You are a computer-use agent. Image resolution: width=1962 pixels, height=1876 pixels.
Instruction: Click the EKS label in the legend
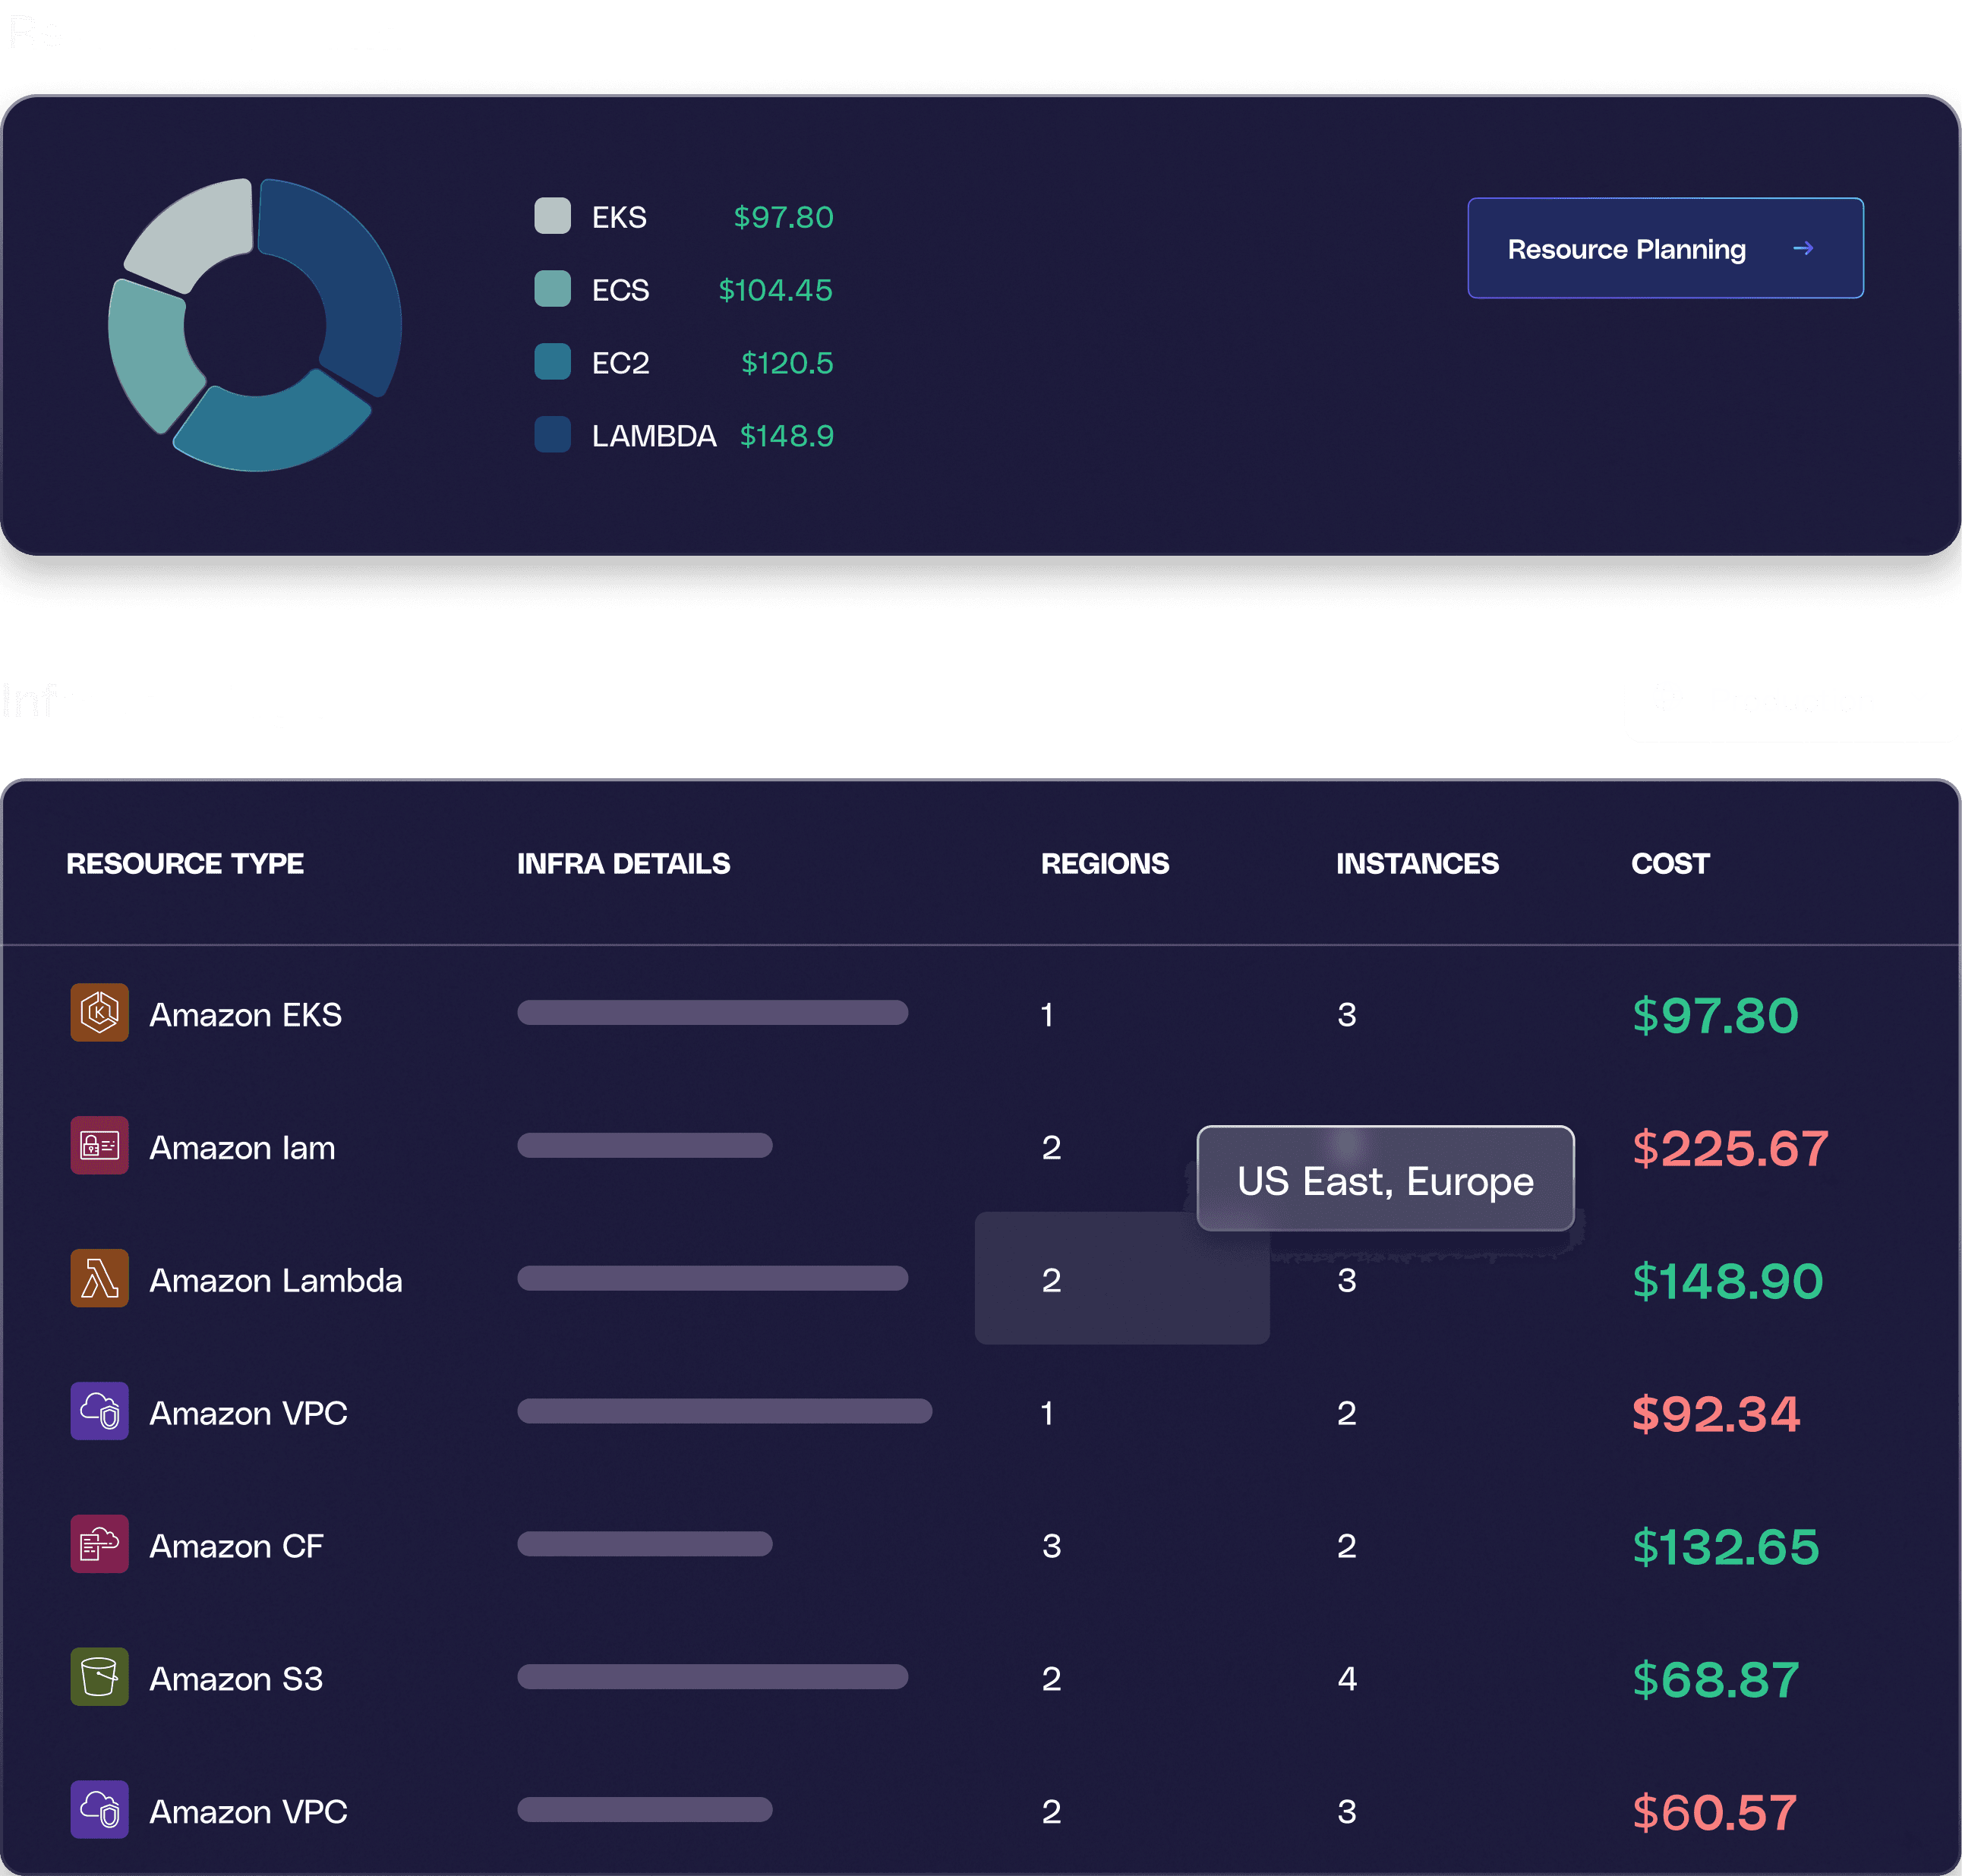619,217
